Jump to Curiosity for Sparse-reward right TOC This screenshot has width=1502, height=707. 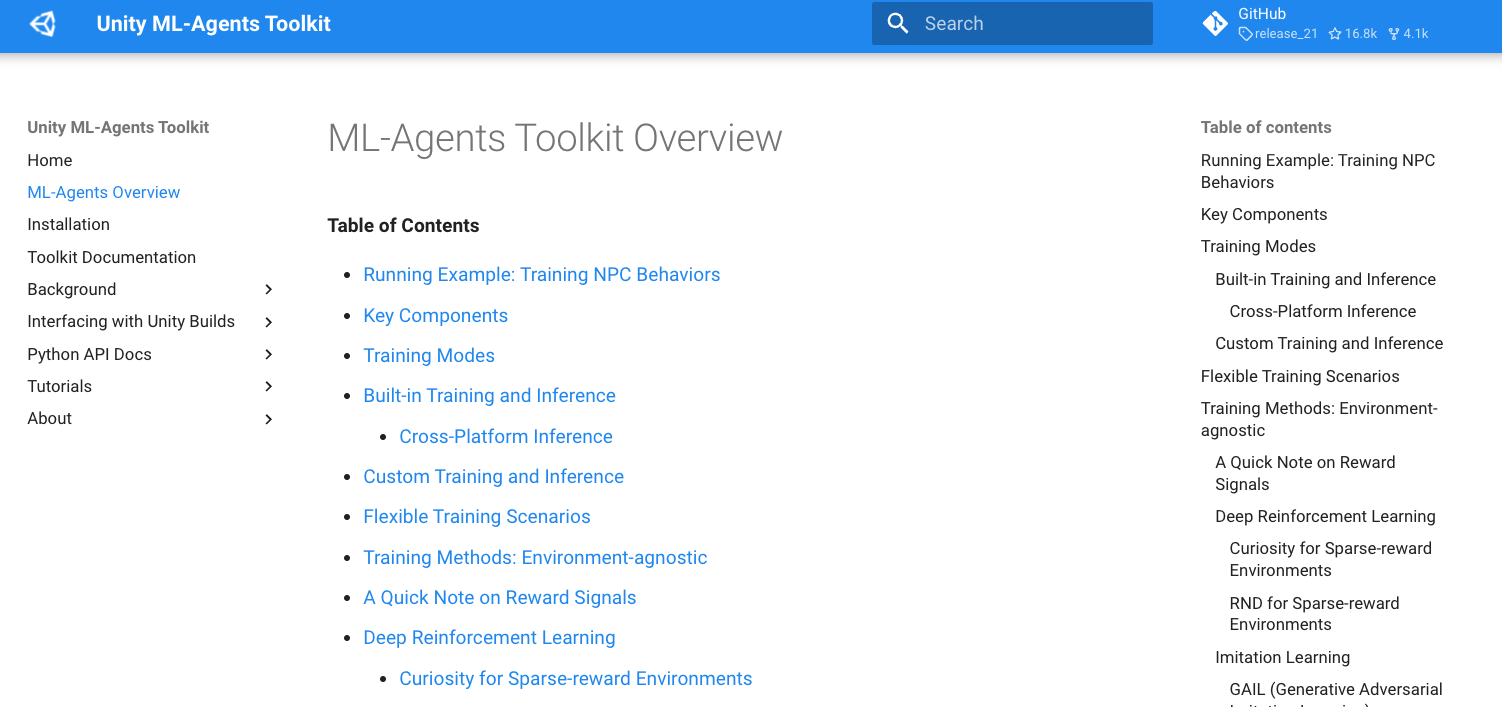(x=1331, y=559)
